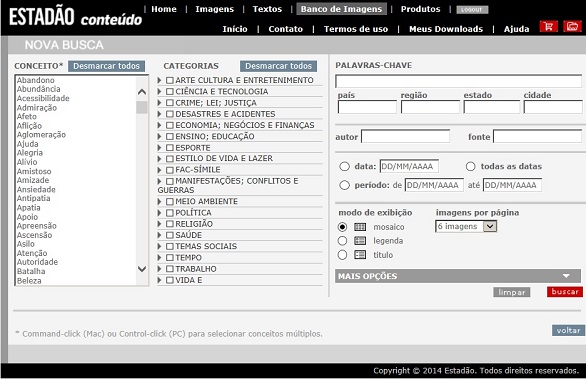Click the limpar button
Screen dimensions: 586x379
click(x=512, y=292)
